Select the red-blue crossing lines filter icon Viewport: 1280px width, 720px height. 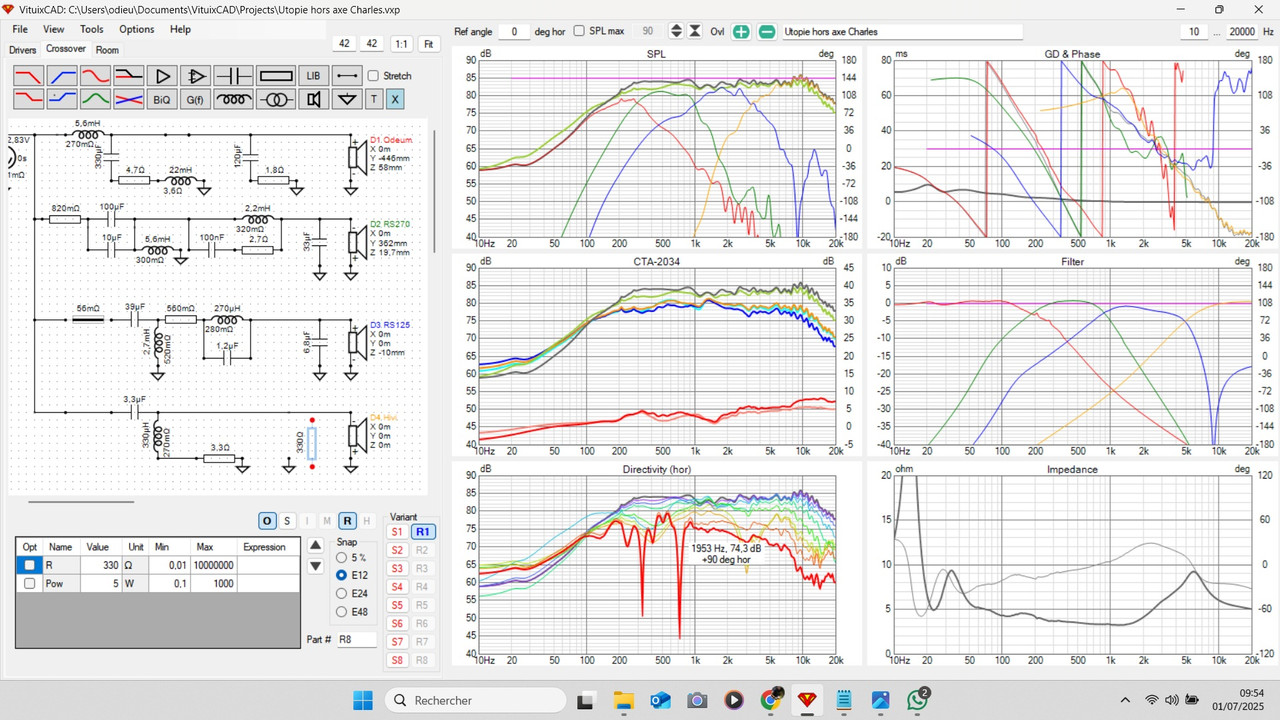click(129, 99)
